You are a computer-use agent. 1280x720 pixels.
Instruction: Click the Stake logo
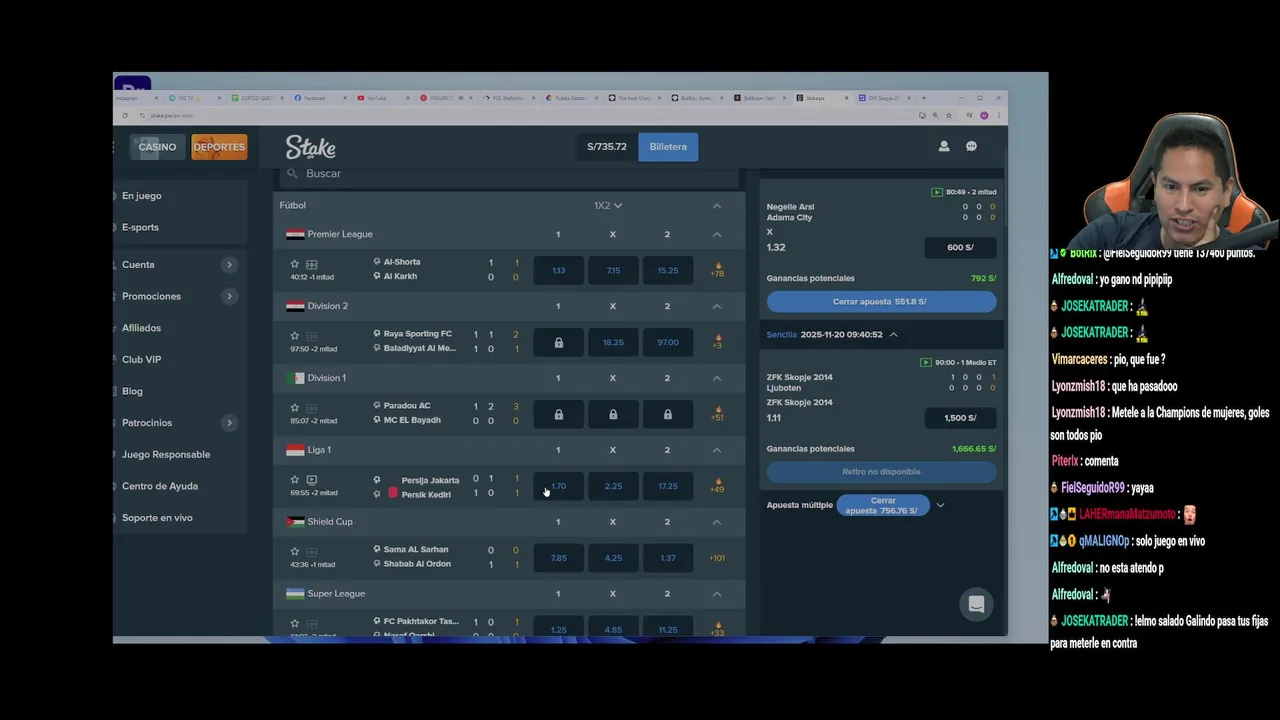310,147
